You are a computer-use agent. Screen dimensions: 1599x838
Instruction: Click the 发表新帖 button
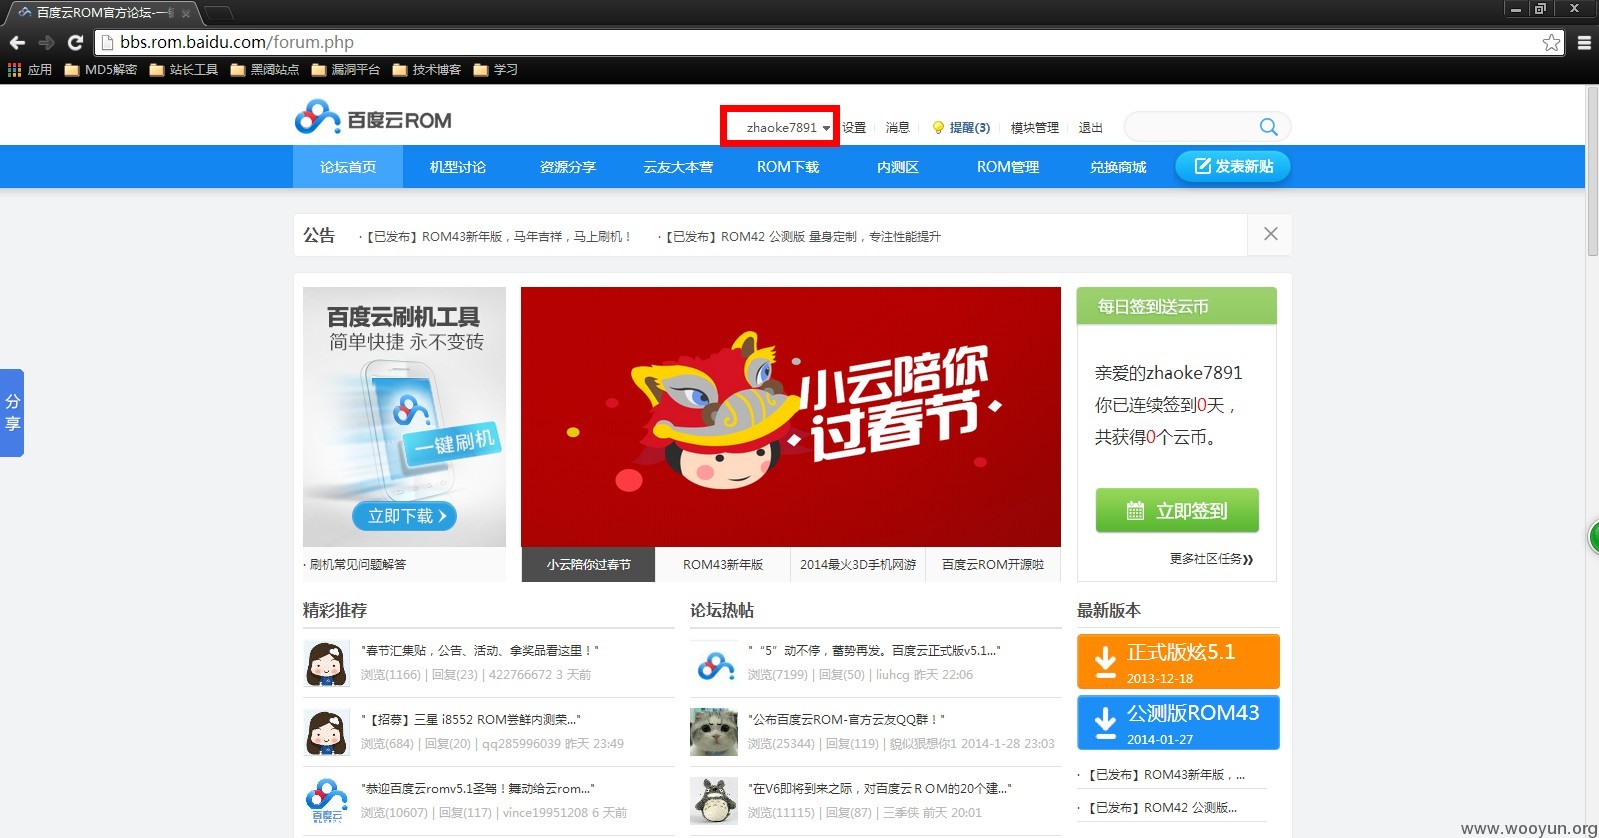coord(1233,166)
